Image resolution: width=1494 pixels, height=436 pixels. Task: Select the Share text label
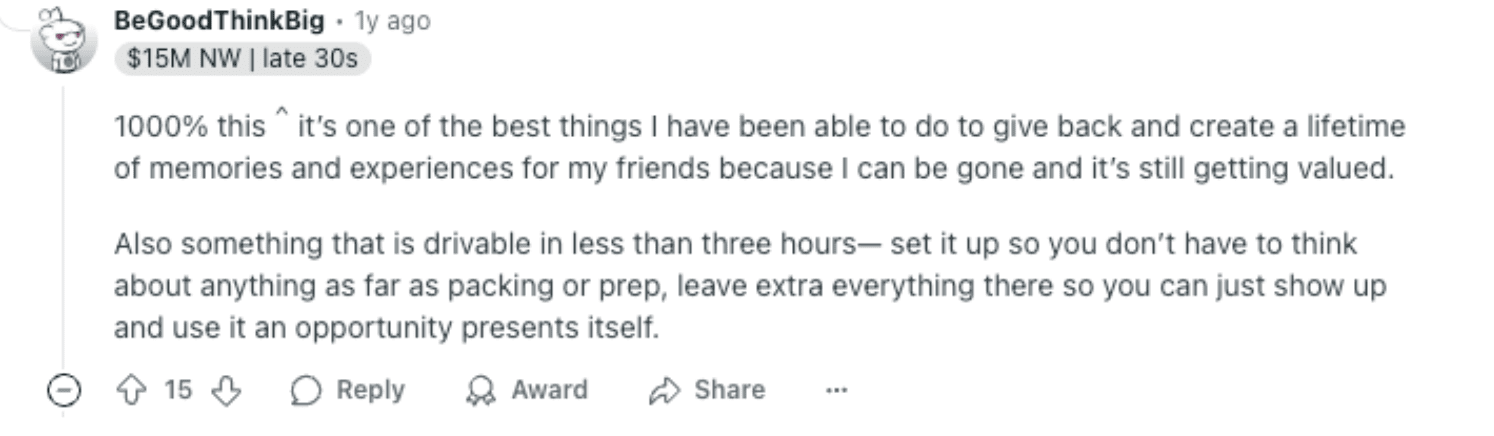pyautogui.click(x=730, y=390)
